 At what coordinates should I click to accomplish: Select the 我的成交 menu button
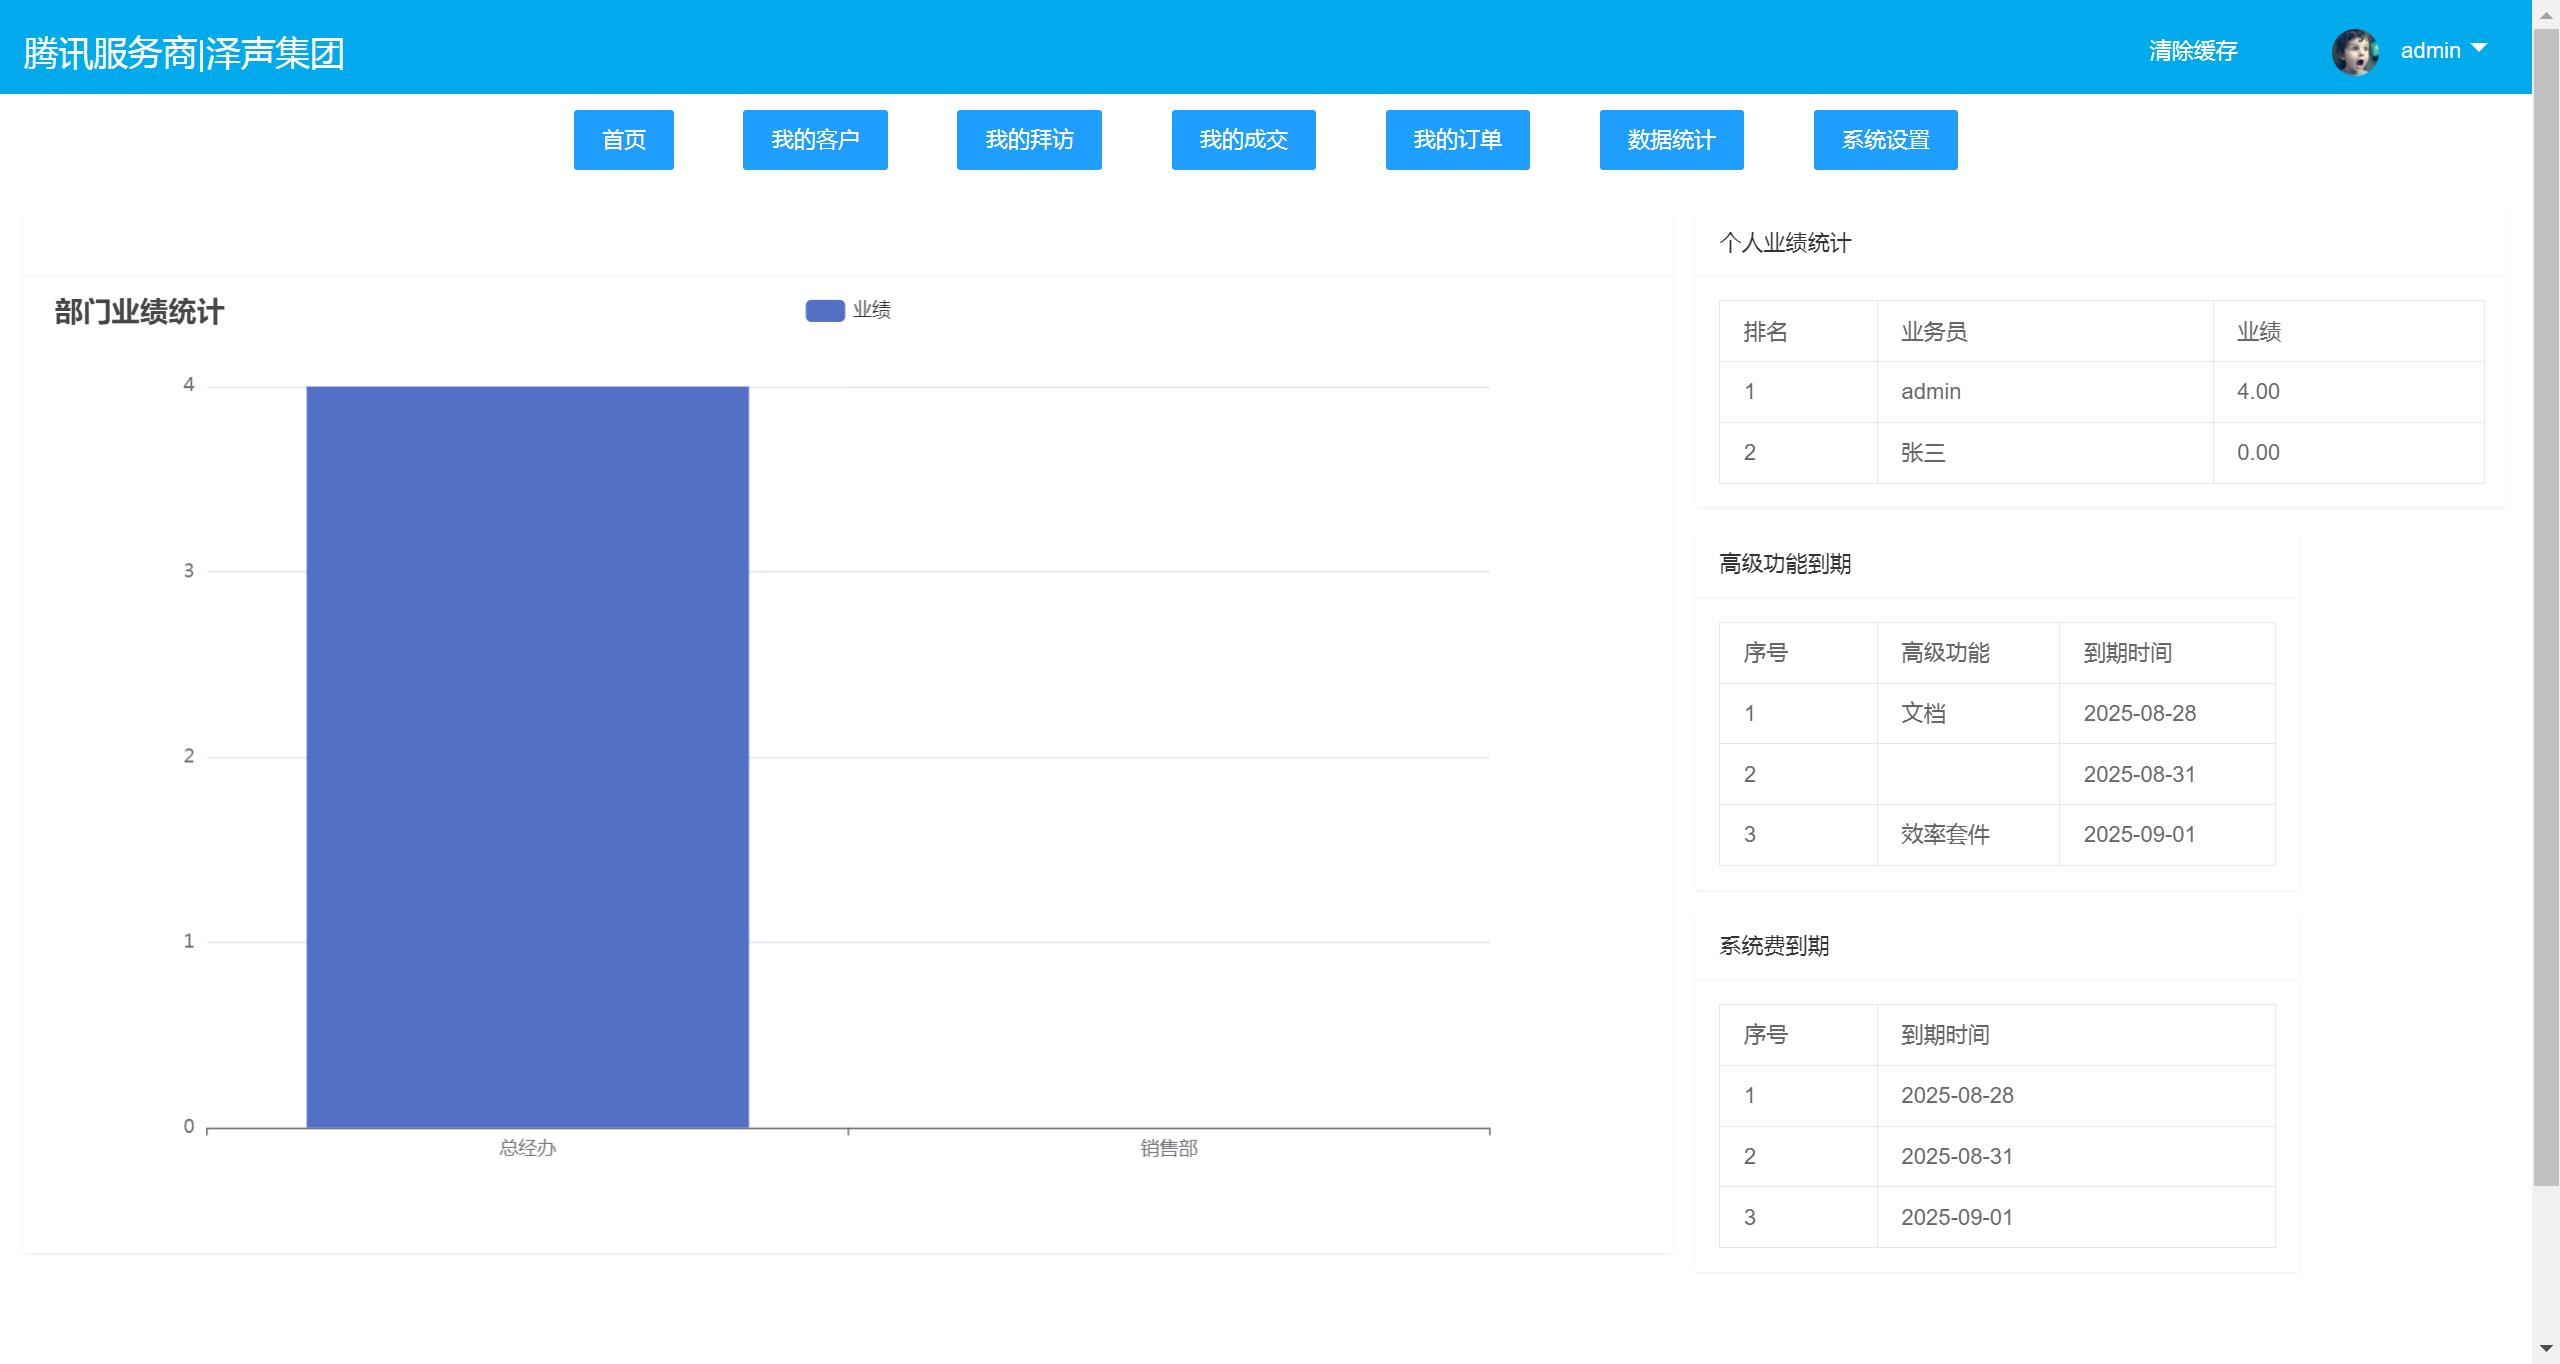click(x=1243, y=140)
